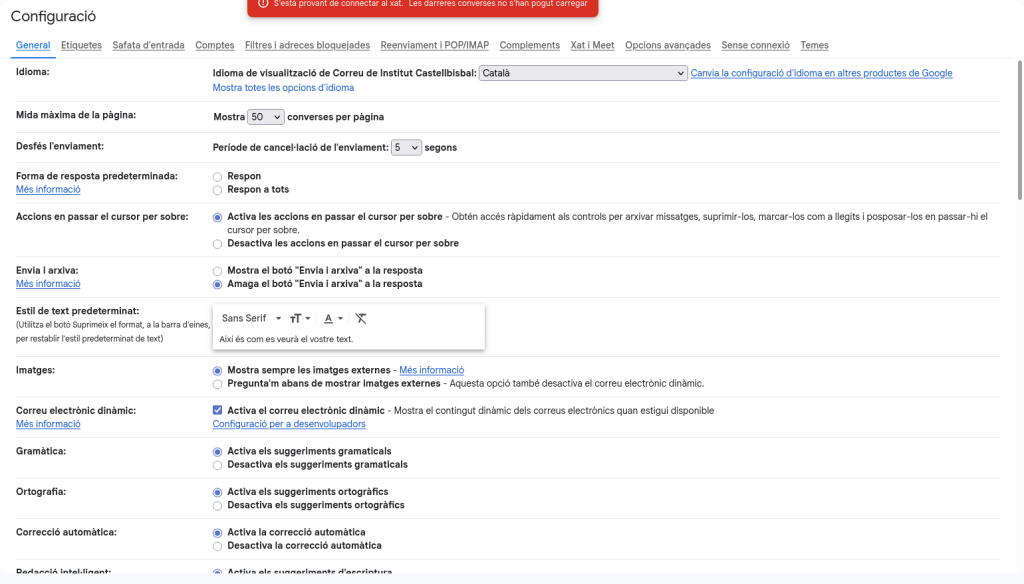
Task: Click the error icon in red banner
Action: click(x=263, y=4)
